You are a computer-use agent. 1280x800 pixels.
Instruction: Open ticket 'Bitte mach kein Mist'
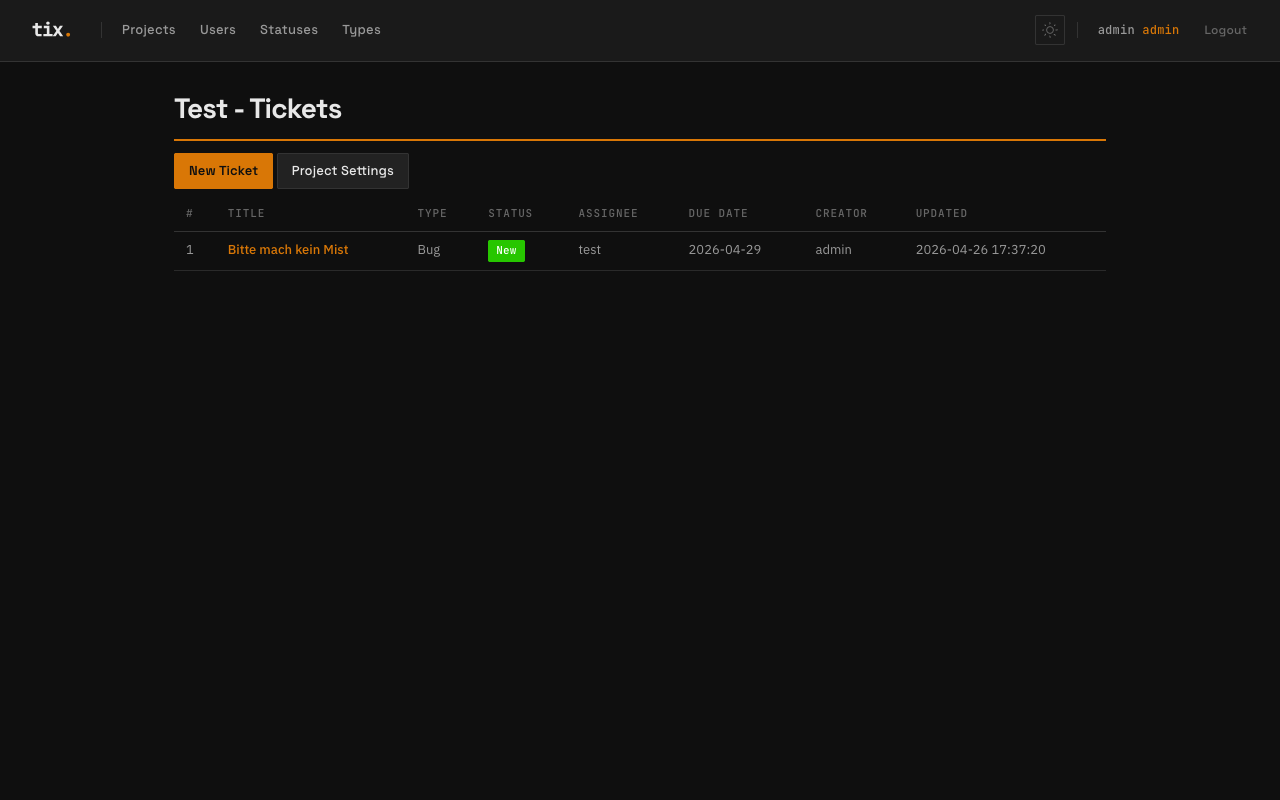(x=288, y=250)
